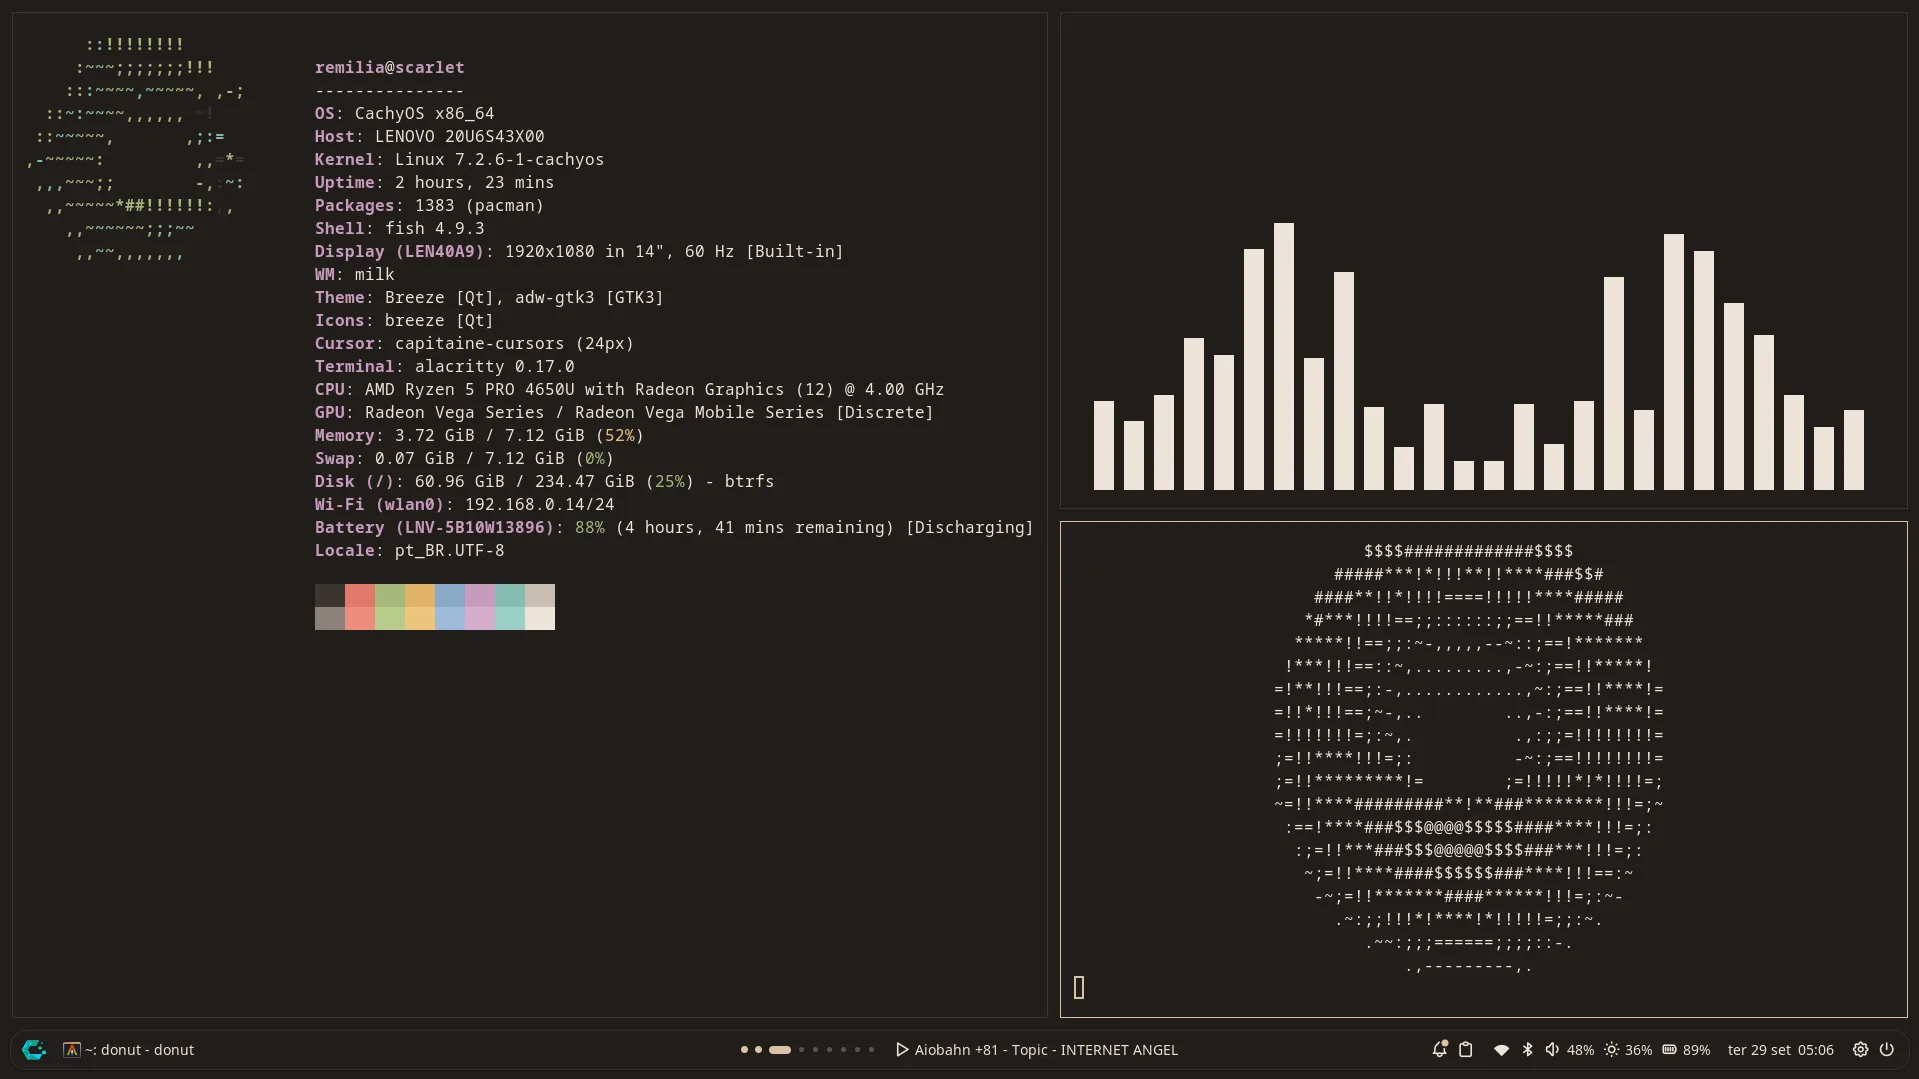Click the 'Packages: 1383 (pacman)' line
This screenshot has height=1079, width=1919.
point(429,205)
